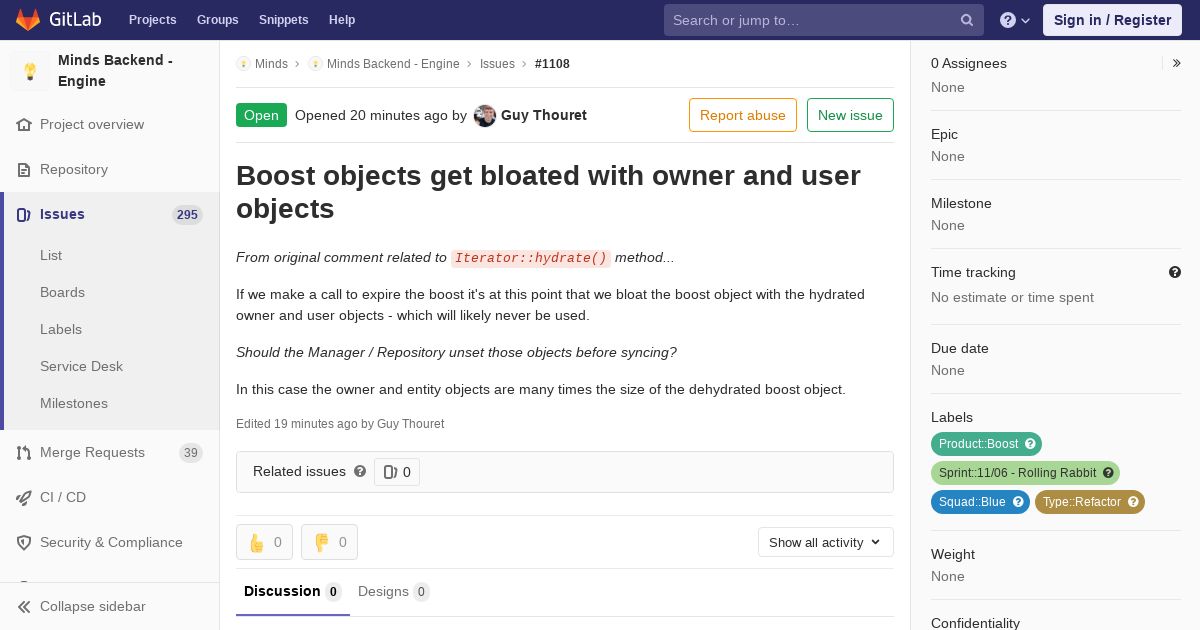1200x630 pixels.
Task: Open CI / CD rocket icon
Action: click(x=24, y=498)
